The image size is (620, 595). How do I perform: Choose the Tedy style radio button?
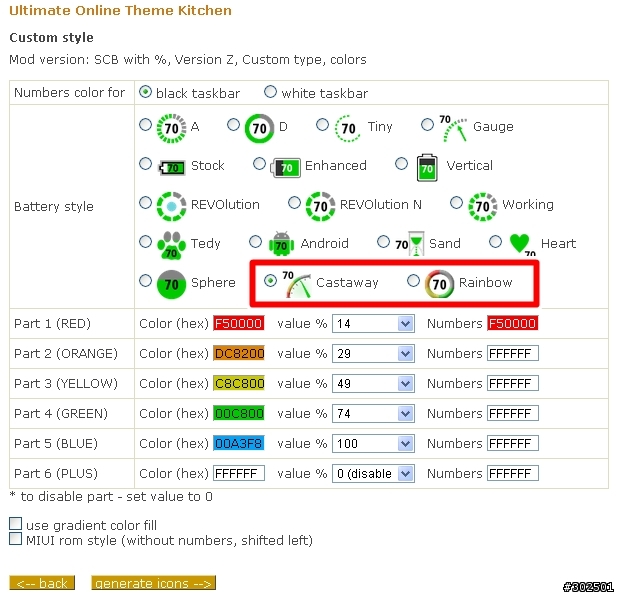[x=146, y=242]
